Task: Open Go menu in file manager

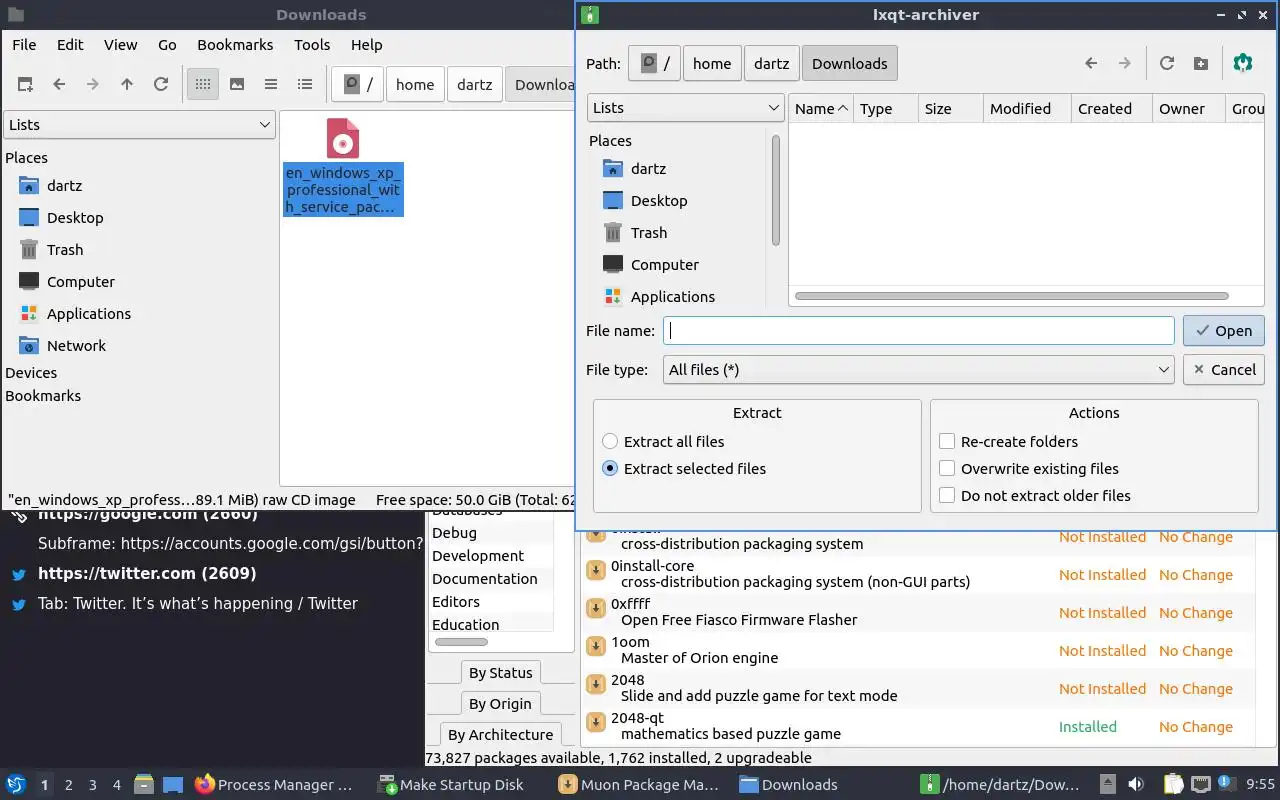Action: (x=167, y=45)
